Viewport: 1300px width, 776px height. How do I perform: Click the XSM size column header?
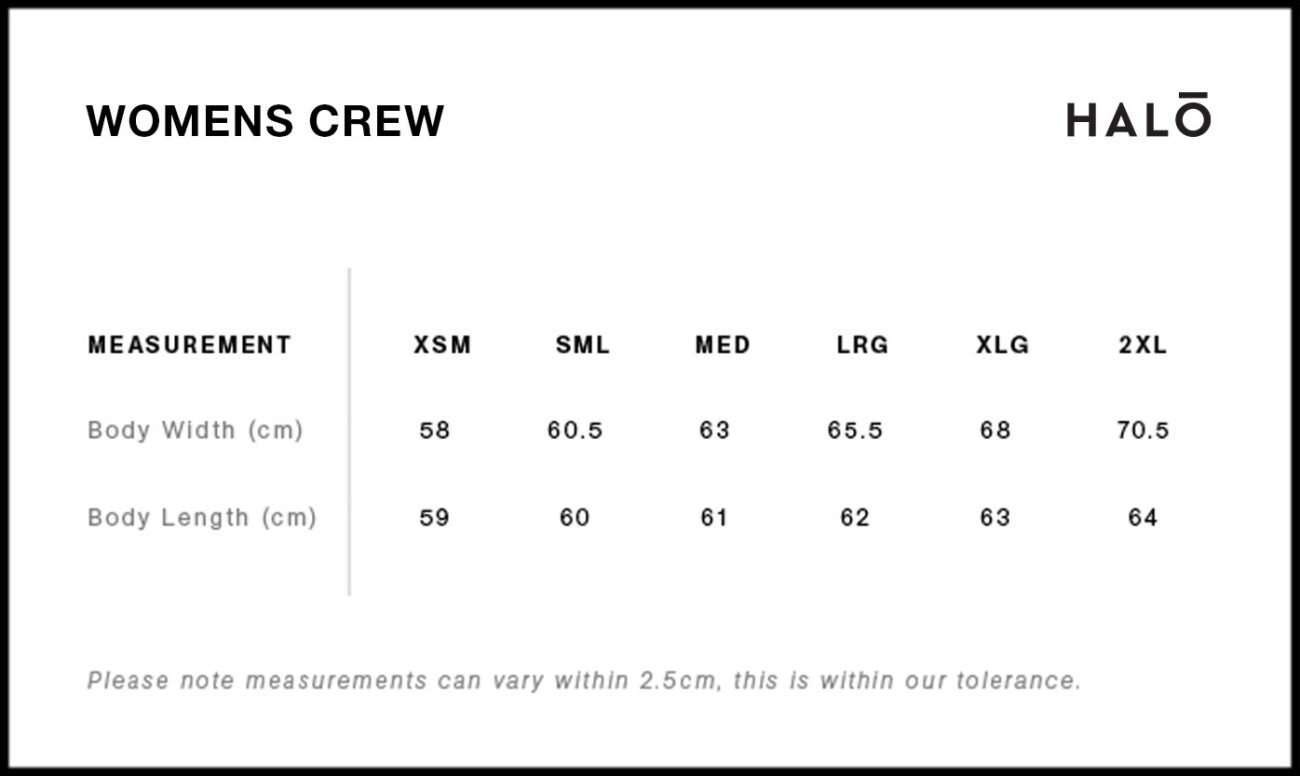[x=442, y=345]
